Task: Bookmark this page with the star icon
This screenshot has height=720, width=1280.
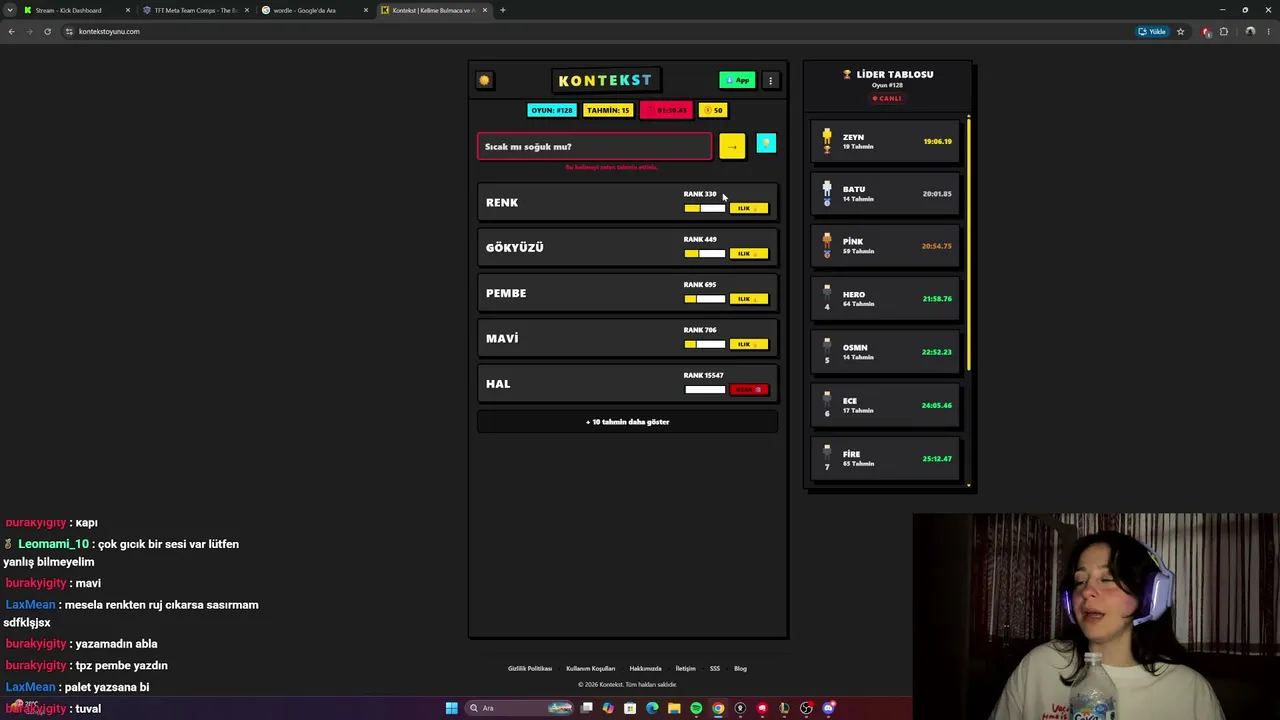Action: pos(1180,31)
